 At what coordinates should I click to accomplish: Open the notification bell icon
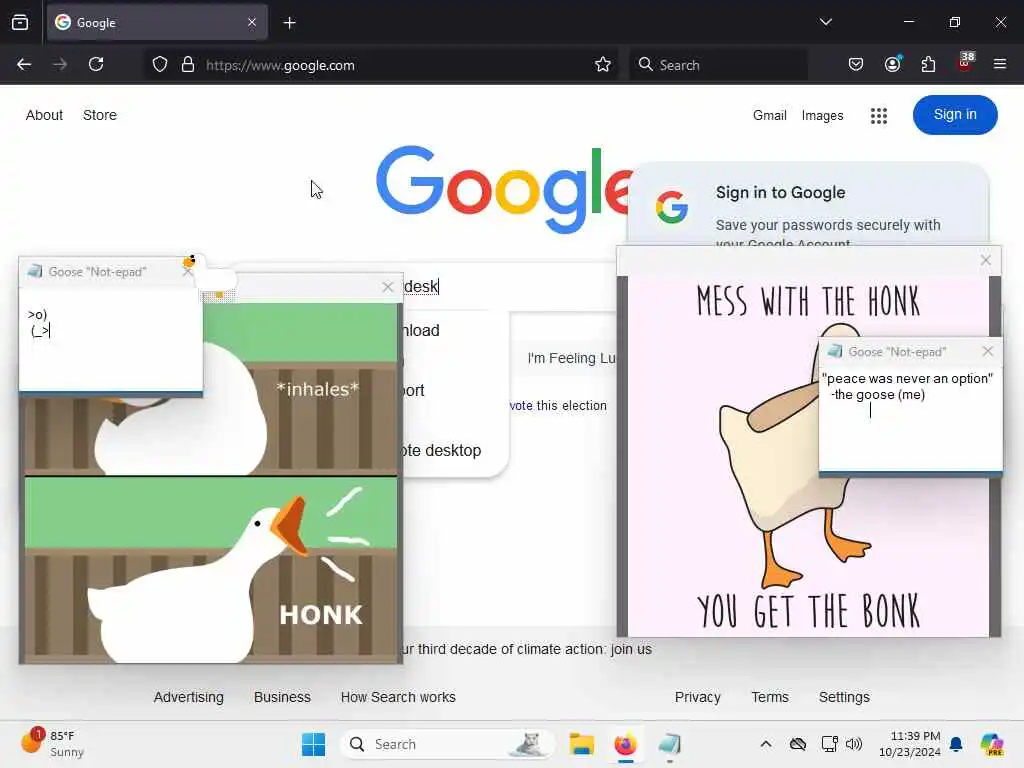pos(956,744)
